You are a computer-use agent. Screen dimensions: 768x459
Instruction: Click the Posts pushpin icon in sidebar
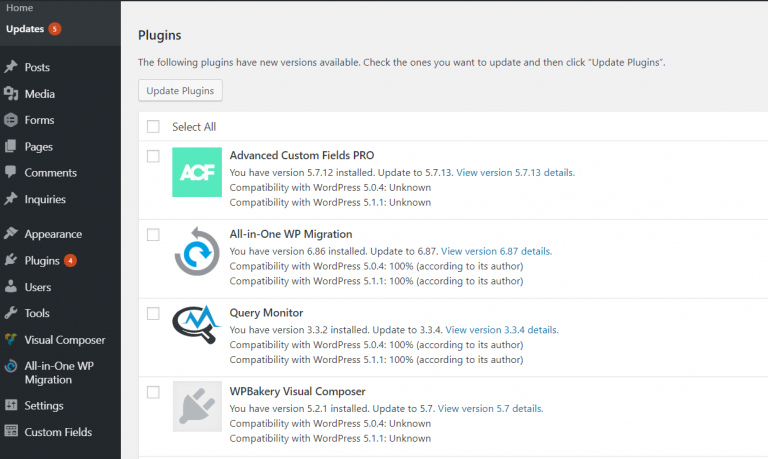click(11, 67)
